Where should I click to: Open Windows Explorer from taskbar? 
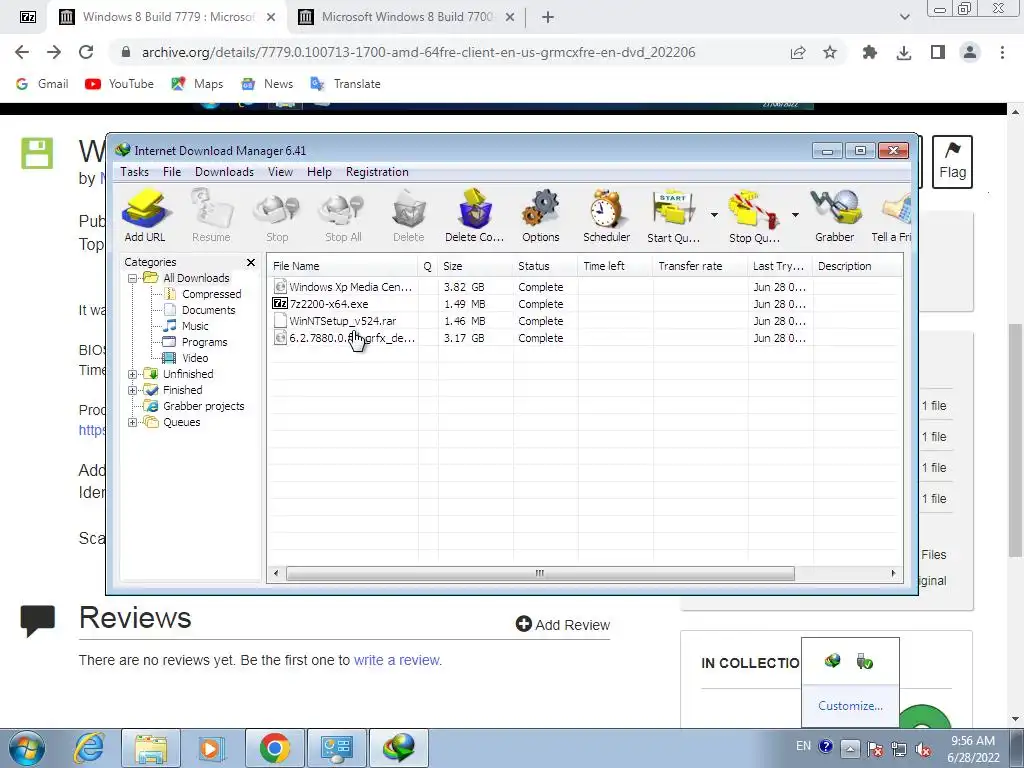point(151,748)
